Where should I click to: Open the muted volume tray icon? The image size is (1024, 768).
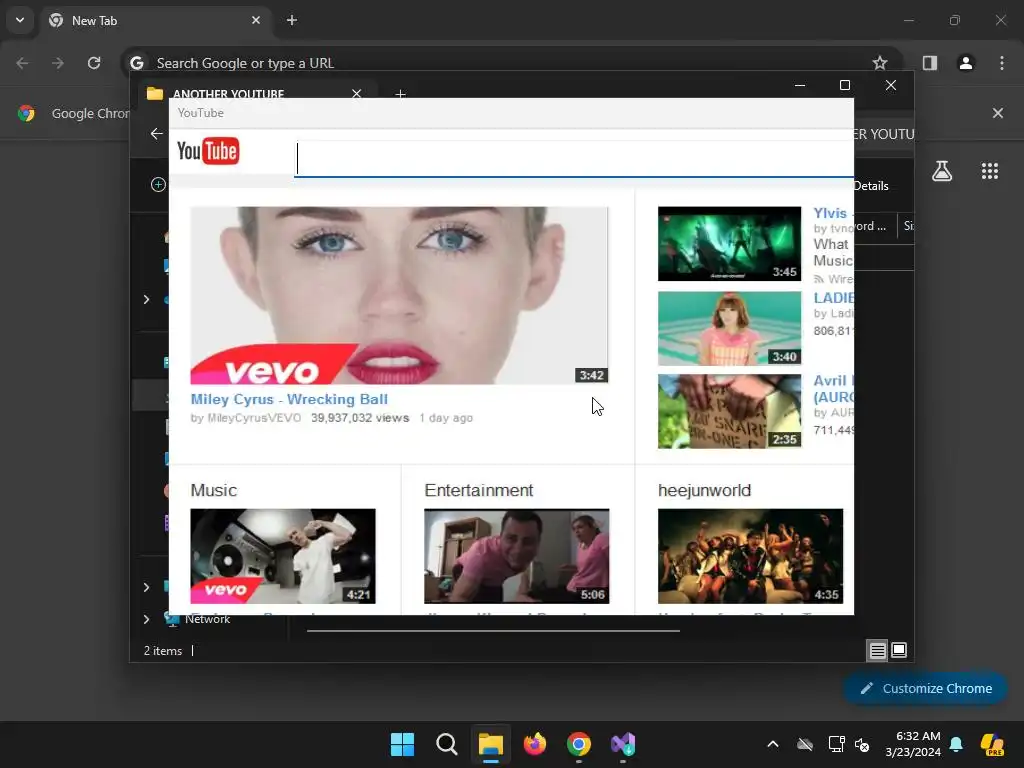[862, 744]
